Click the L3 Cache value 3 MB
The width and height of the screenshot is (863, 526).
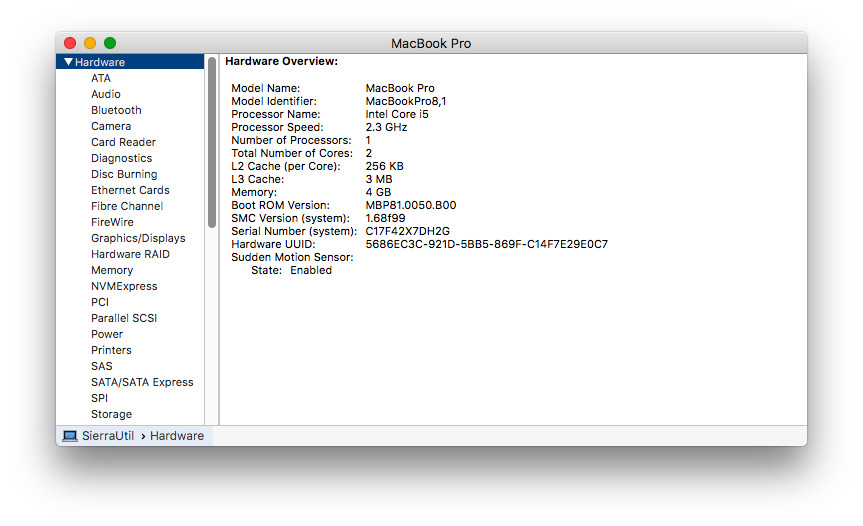click(x=379, y=179)
